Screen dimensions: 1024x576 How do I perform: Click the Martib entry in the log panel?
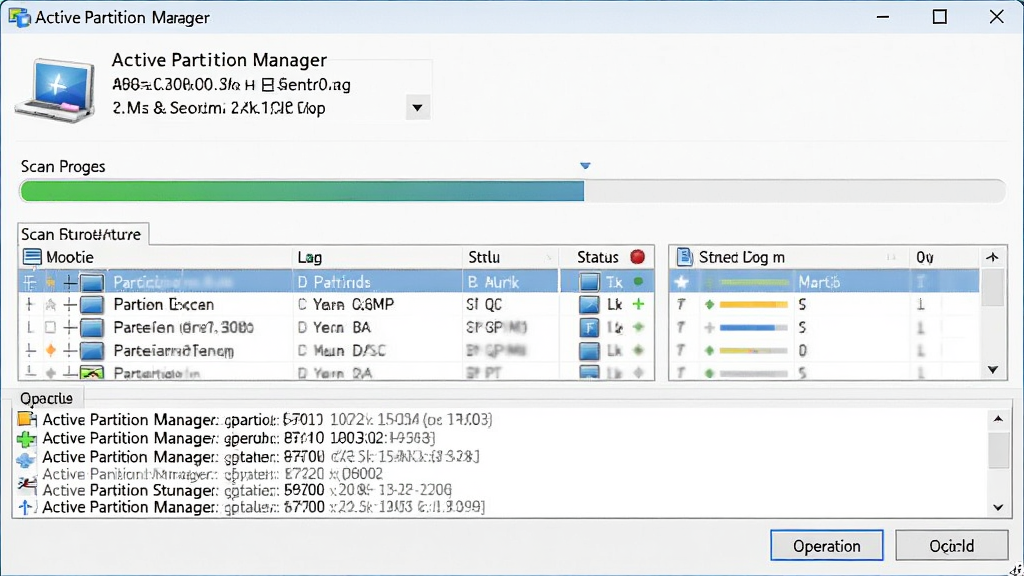click(819, 282)
